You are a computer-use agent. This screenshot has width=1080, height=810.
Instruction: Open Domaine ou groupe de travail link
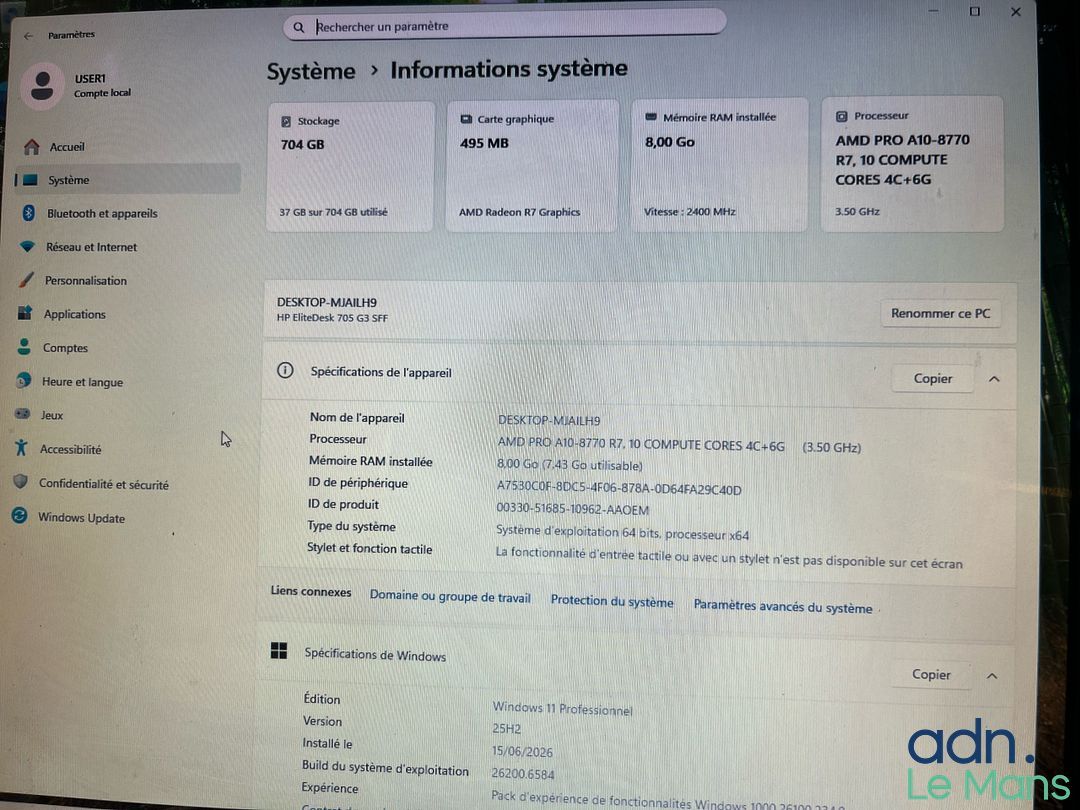[x=450, y=596]
